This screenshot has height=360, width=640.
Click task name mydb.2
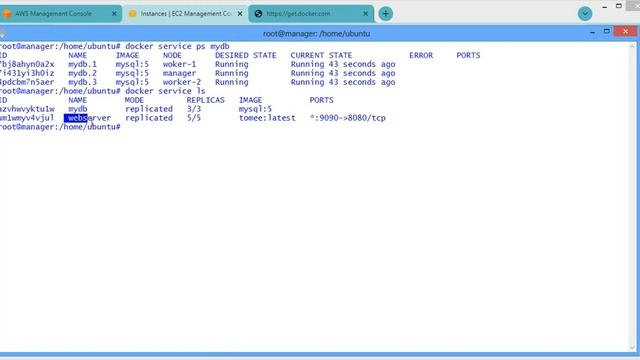[82, 73]
